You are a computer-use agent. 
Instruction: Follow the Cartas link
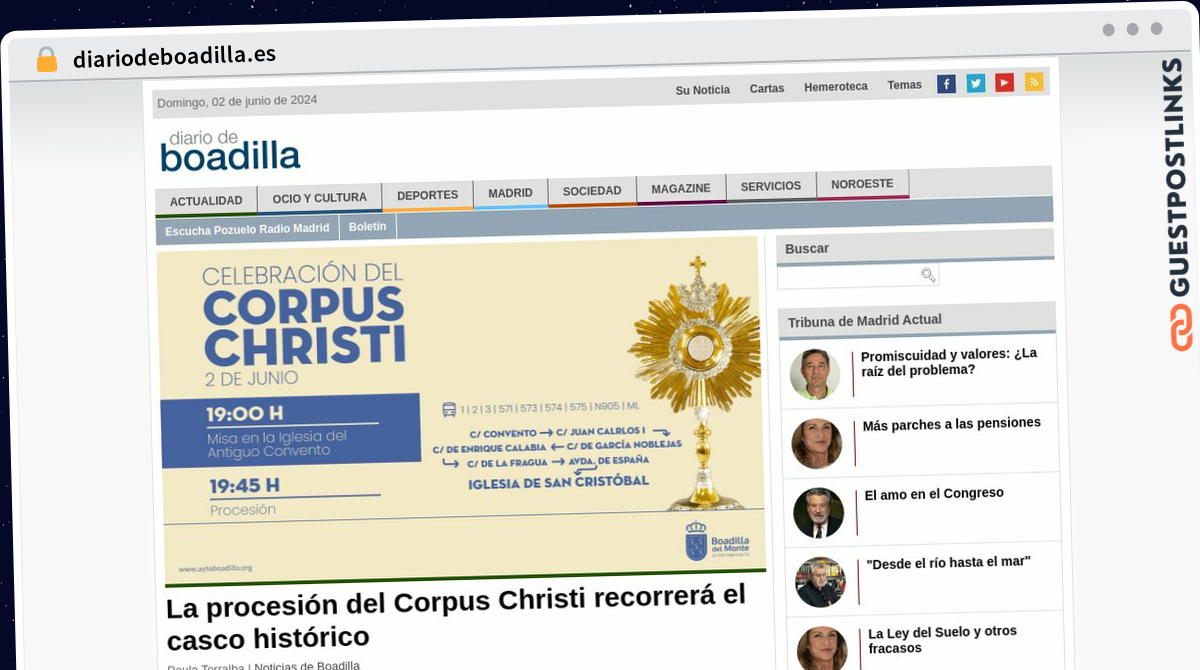pyautogui.click(x=767, y=88)
